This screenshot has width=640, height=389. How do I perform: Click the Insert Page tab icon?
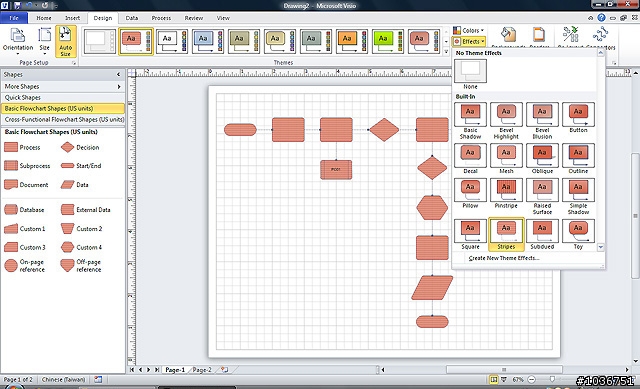[224, 370]
